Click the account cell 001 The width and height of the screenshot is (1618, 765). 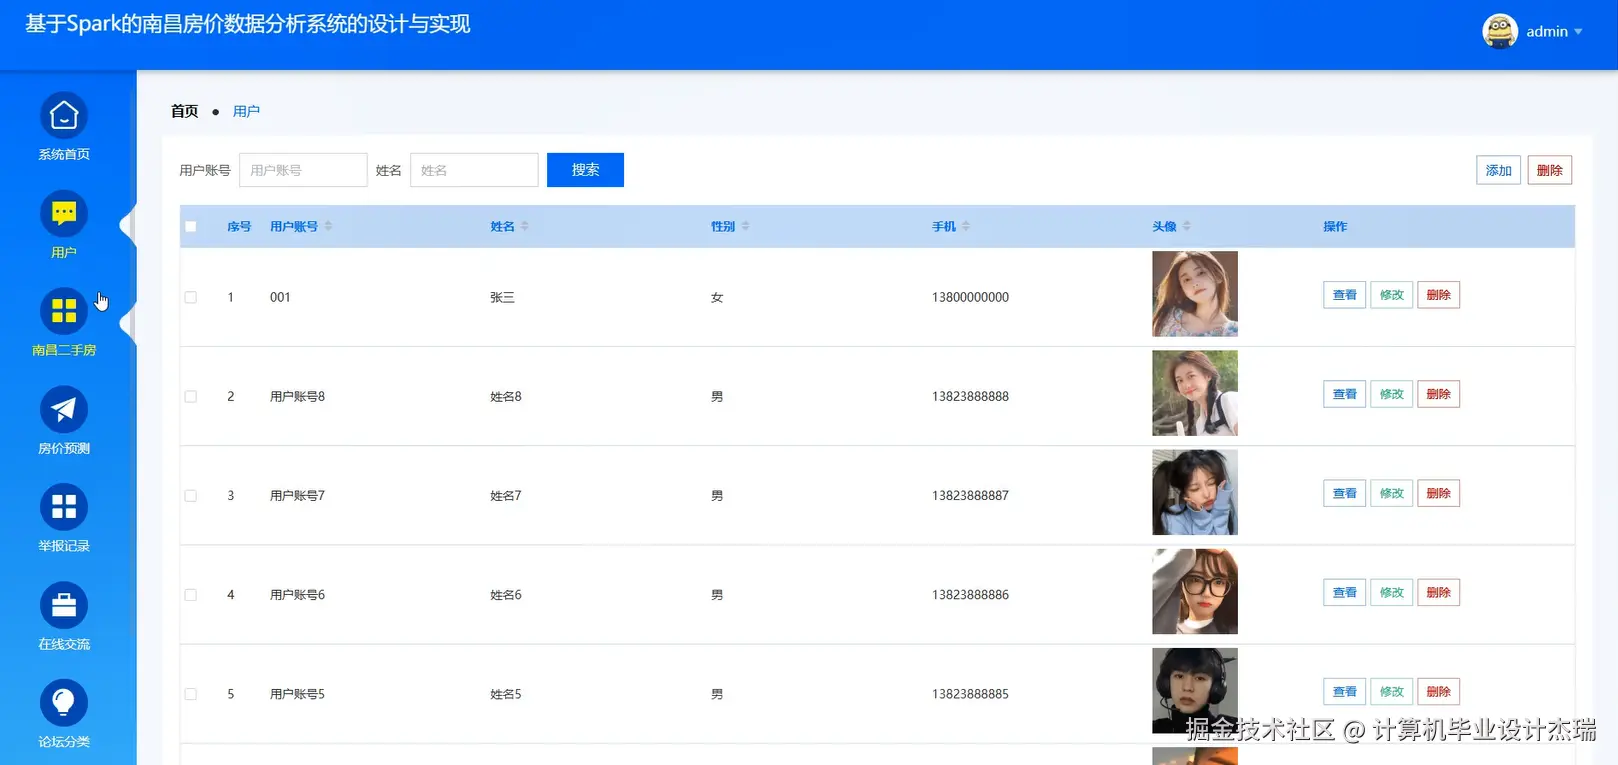280,297
